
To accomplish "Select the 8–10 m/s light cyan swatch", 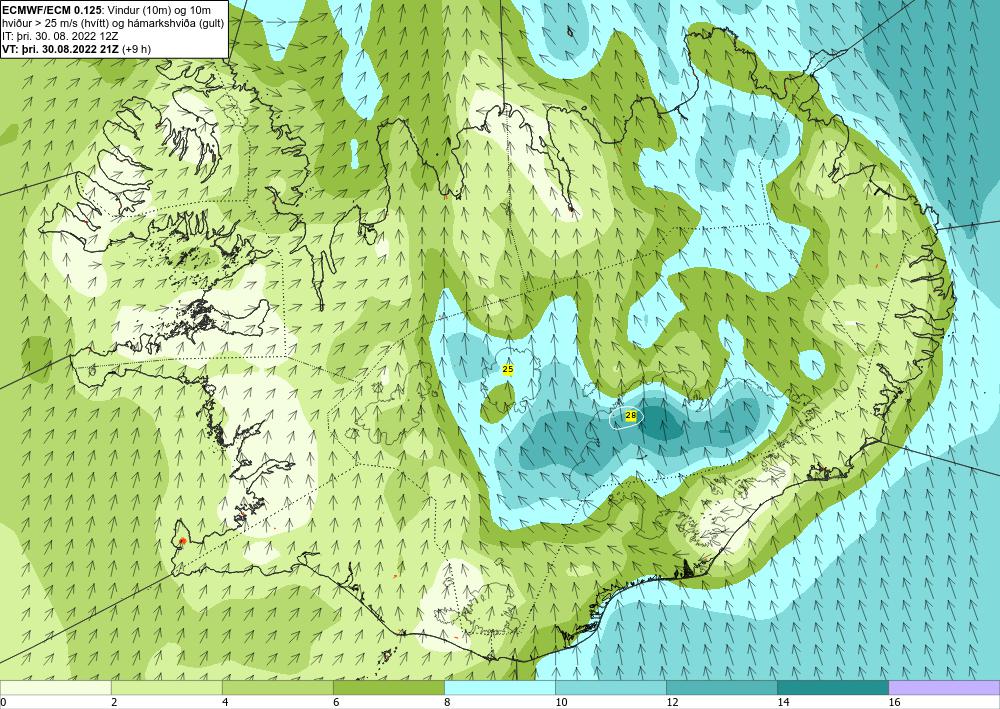I will pyautogui.click(x=499, y=687).
